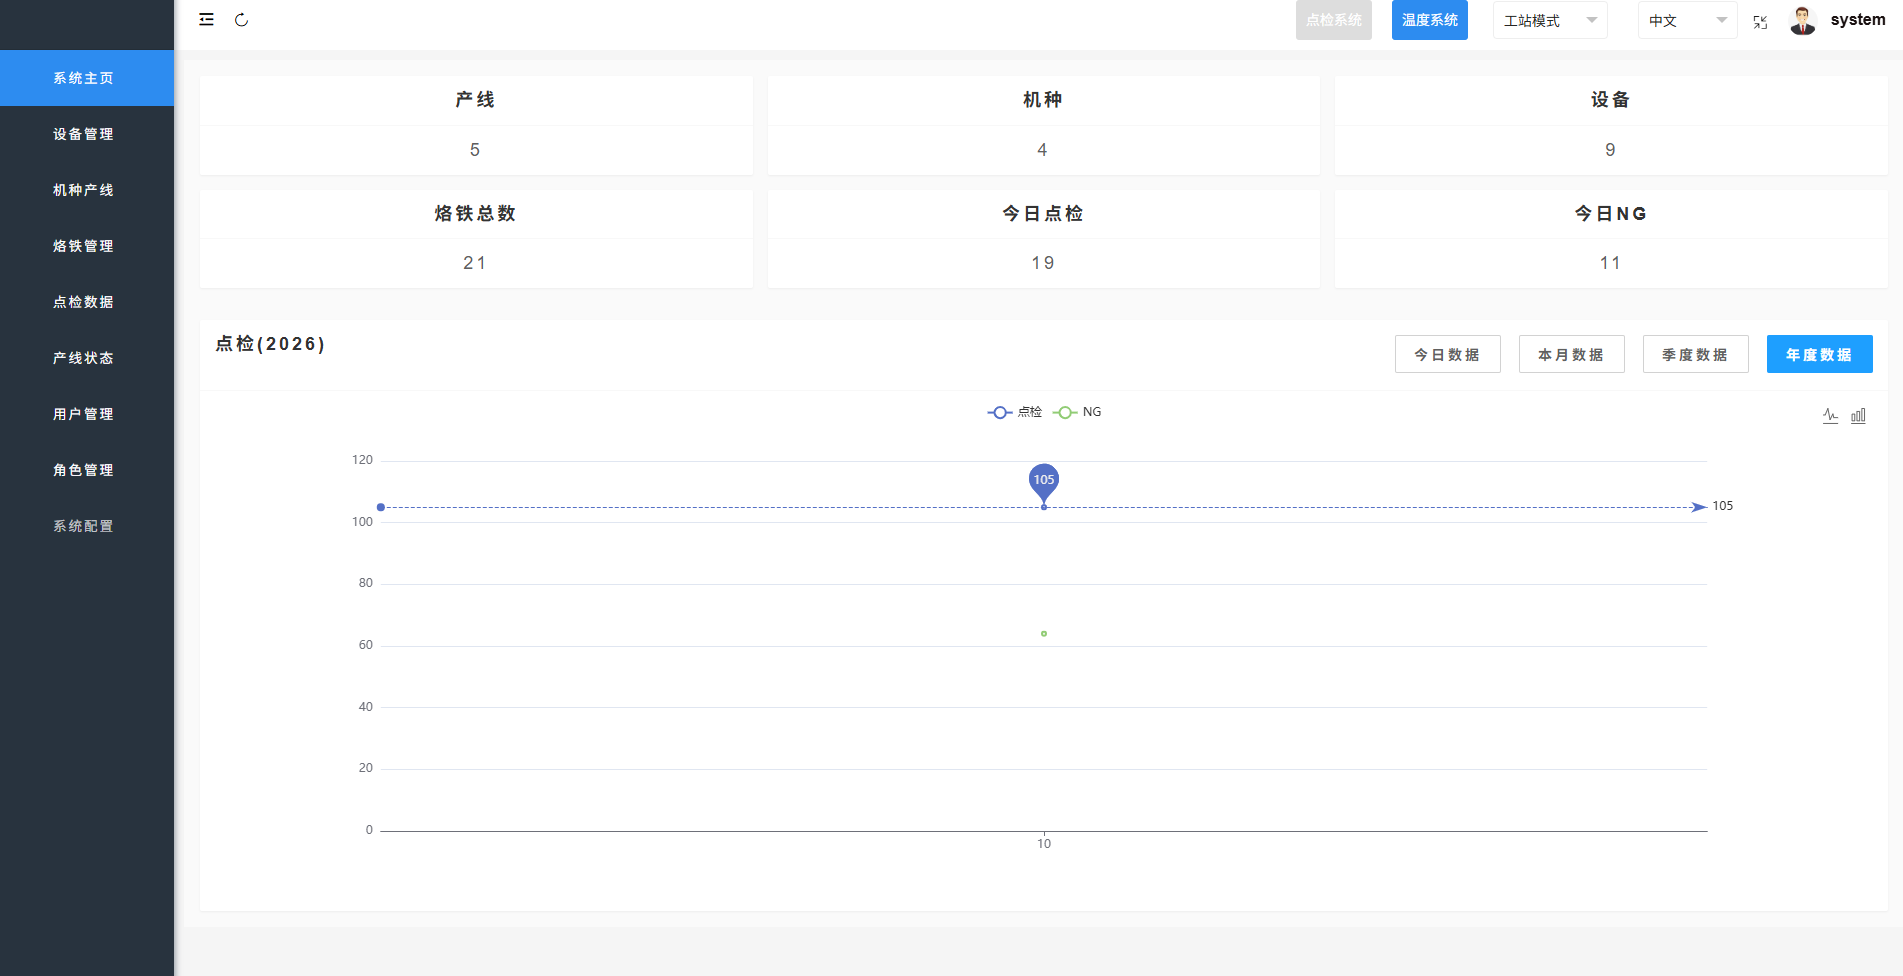The width and height of the screenshot is (1903, 976).
Task: Click the system username label
Action: [x=1858, y=20]
